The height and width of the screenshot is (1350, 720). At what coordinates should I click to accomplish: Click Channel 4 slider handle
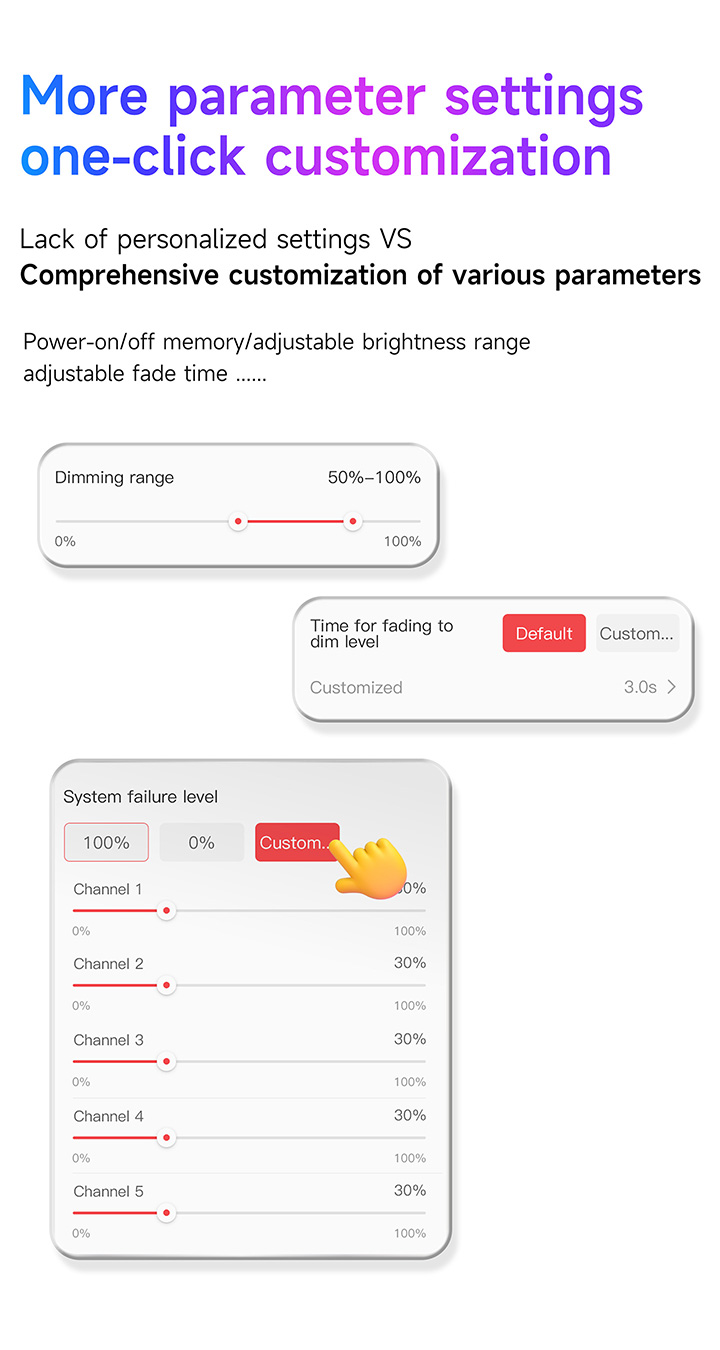point(167,1138)
